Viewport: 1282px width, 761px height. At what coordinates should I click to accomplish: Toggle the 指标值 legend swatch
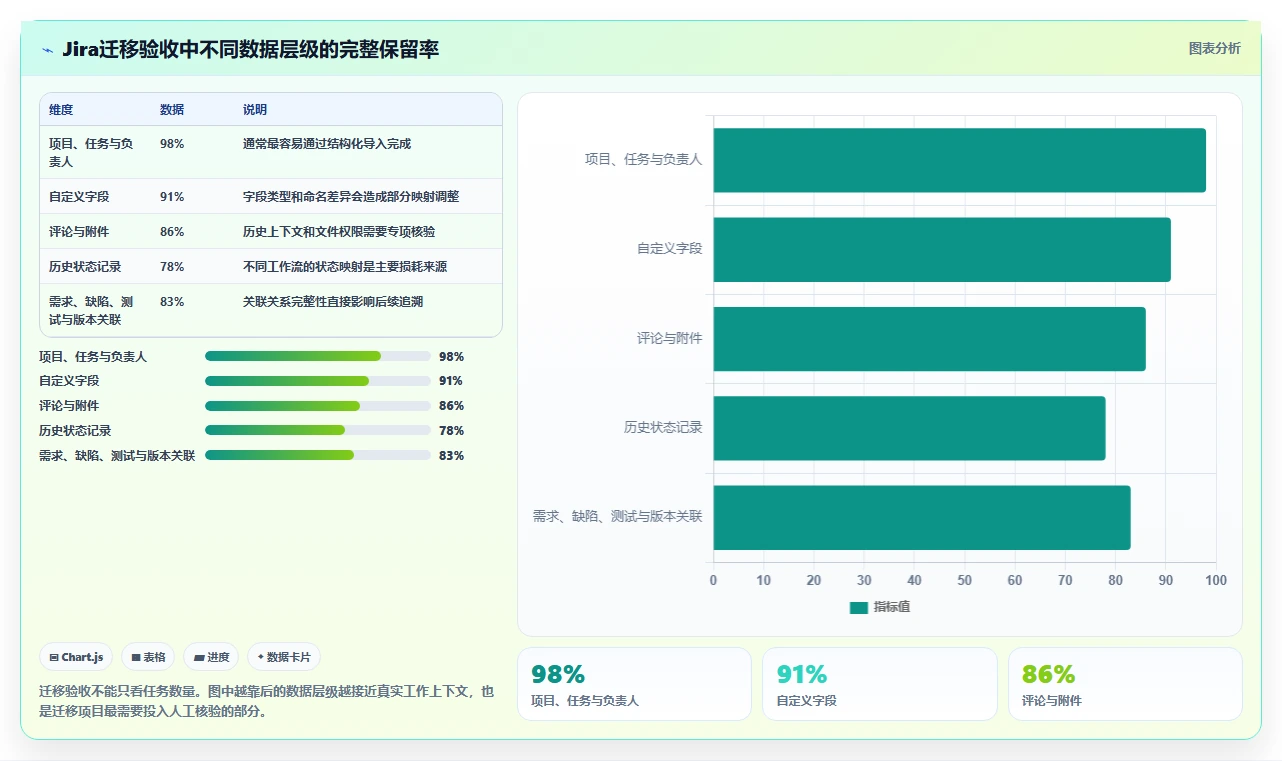click(x=858, y=607)
